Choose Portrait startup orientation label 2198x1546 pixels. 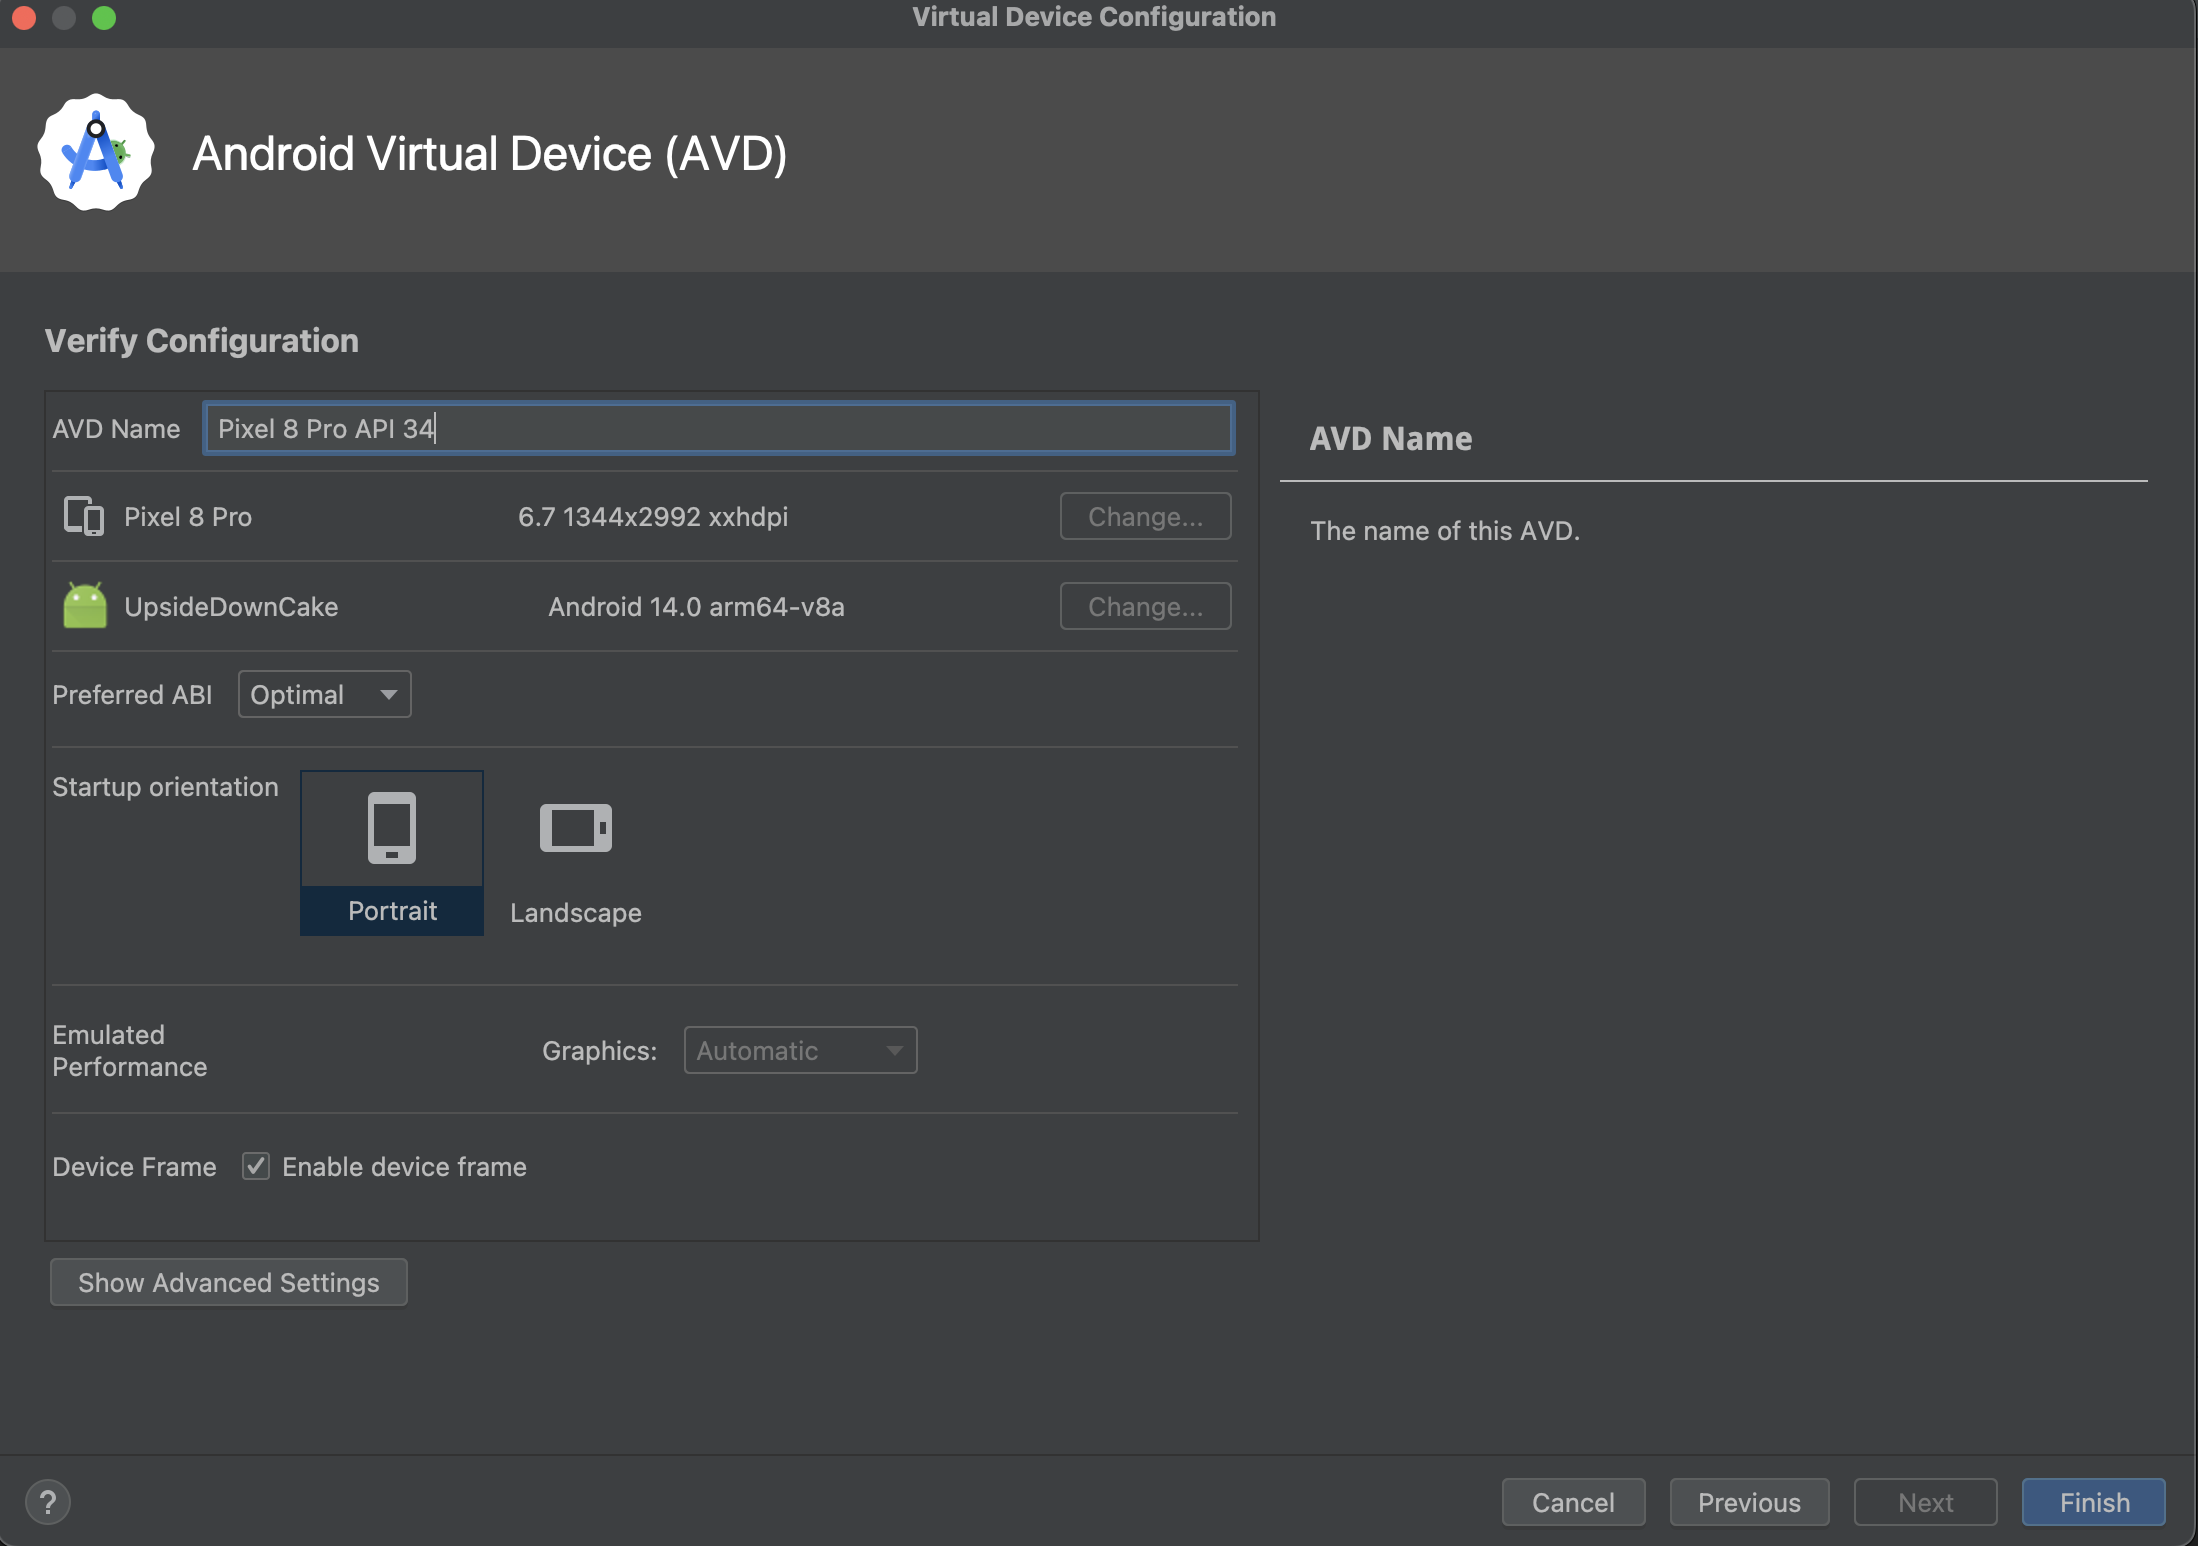point(392,911)
